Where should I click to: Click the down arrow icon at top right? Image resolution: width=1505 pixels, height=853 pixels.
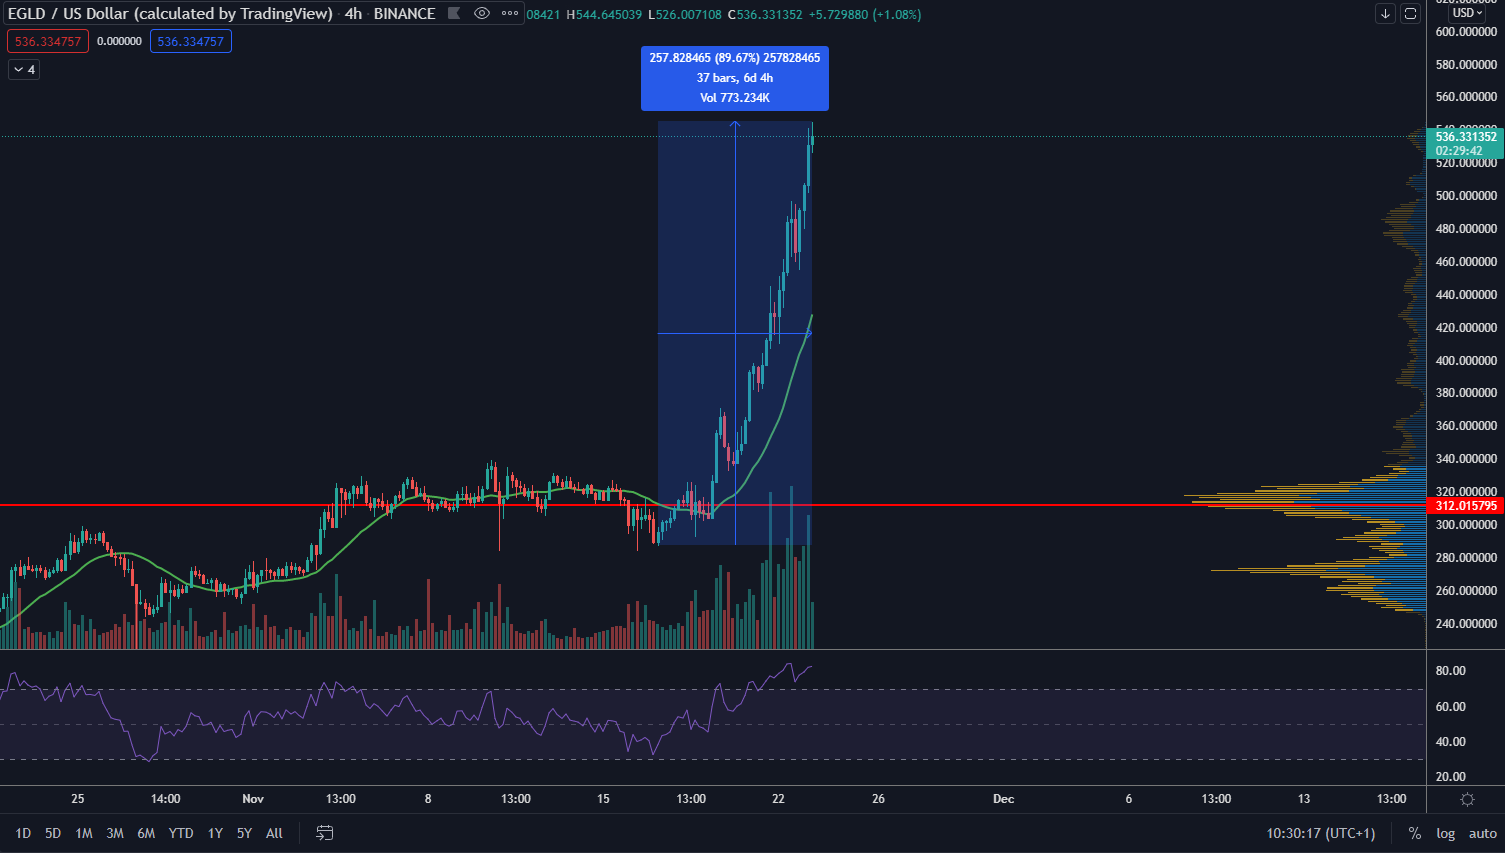[x=1385, y=14]
